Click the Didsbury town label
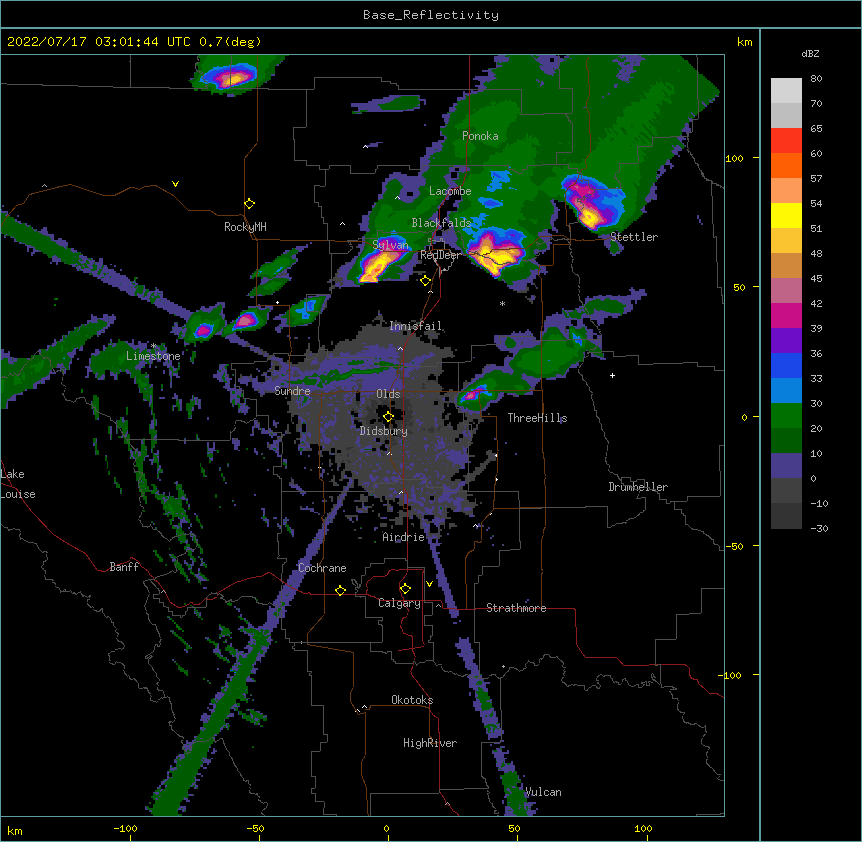 point(383,431)
